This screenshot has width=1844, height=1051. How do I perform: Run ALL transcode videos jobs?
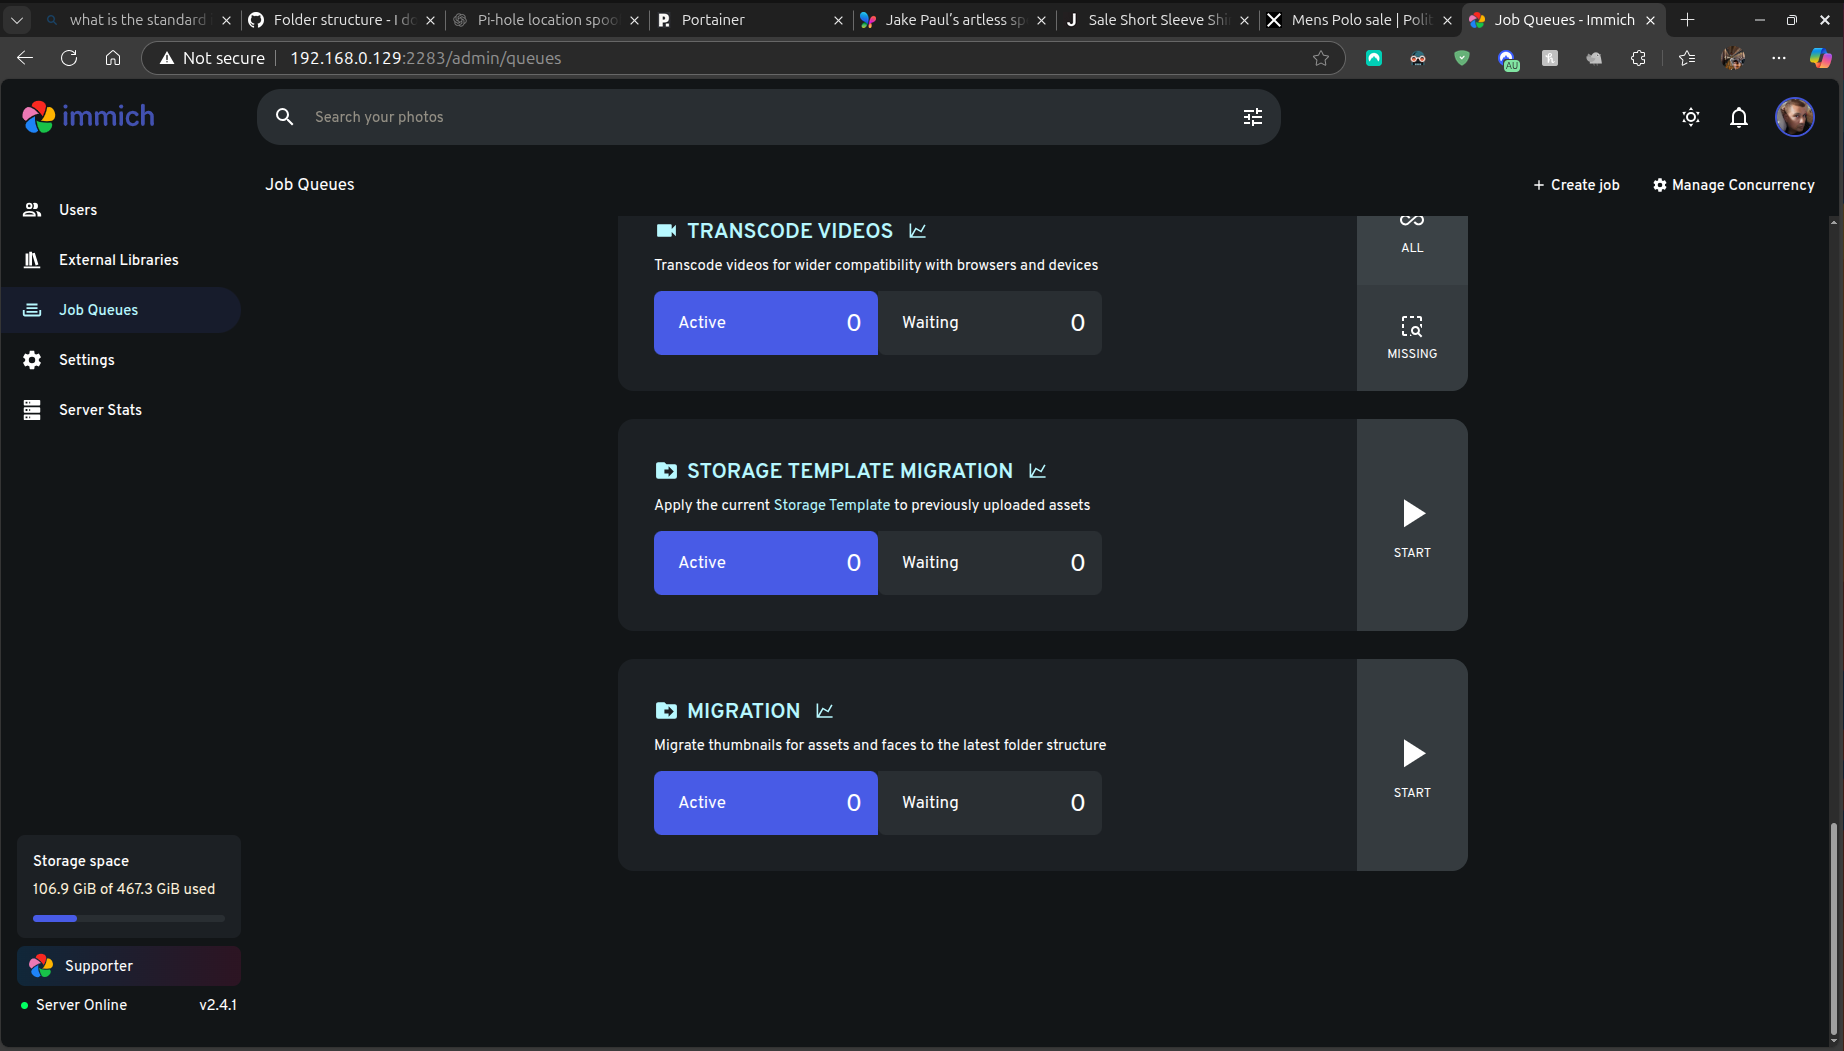click(1411, 230)
